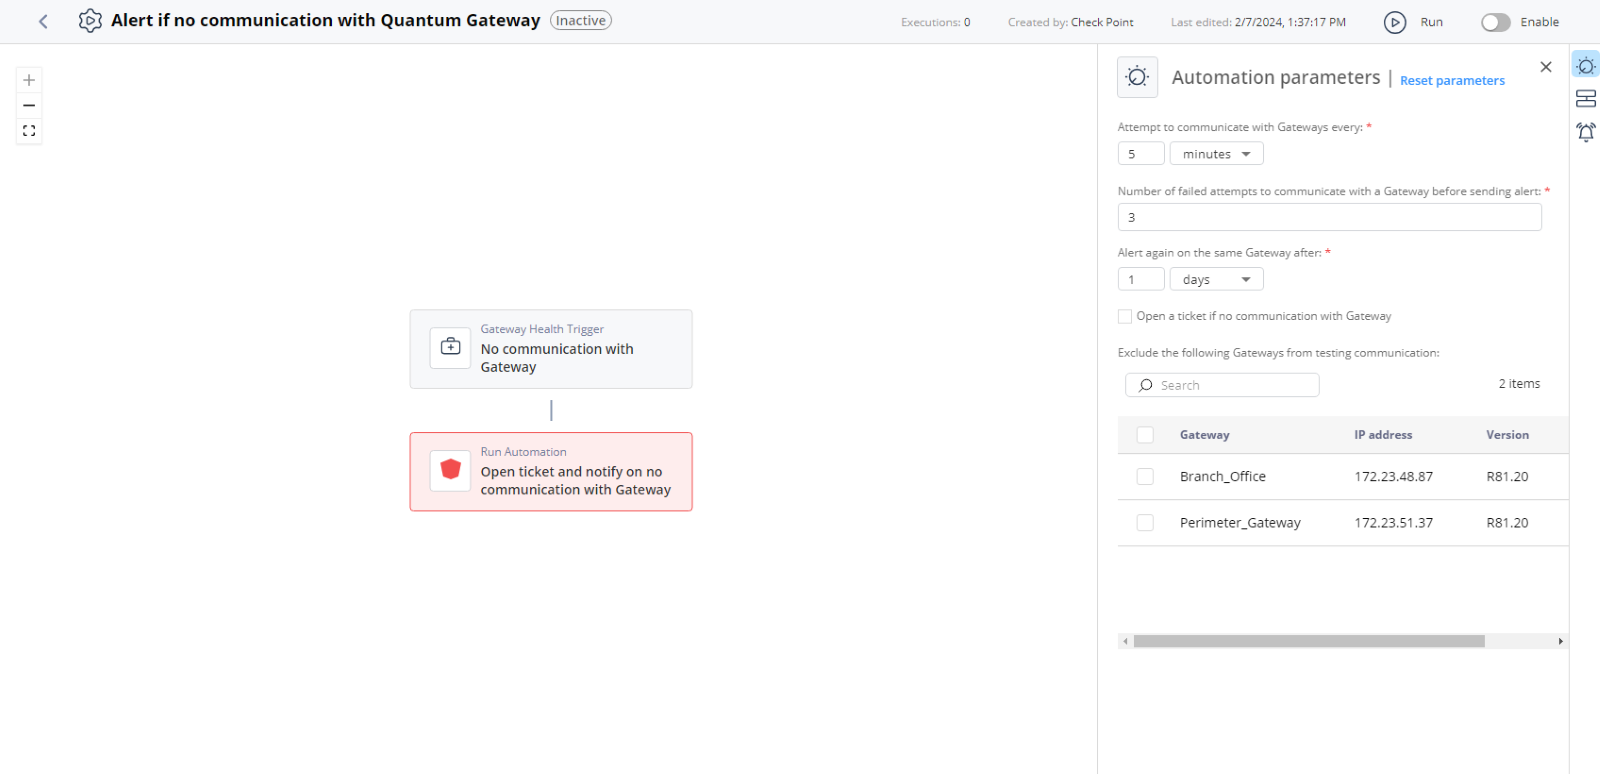Click the Inactive status badge

(581, 21)
